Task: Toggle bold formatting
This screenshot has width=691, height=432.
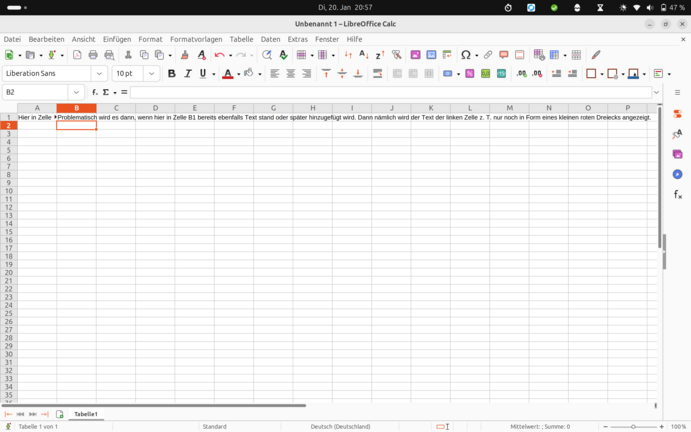Action: point(172,74)
